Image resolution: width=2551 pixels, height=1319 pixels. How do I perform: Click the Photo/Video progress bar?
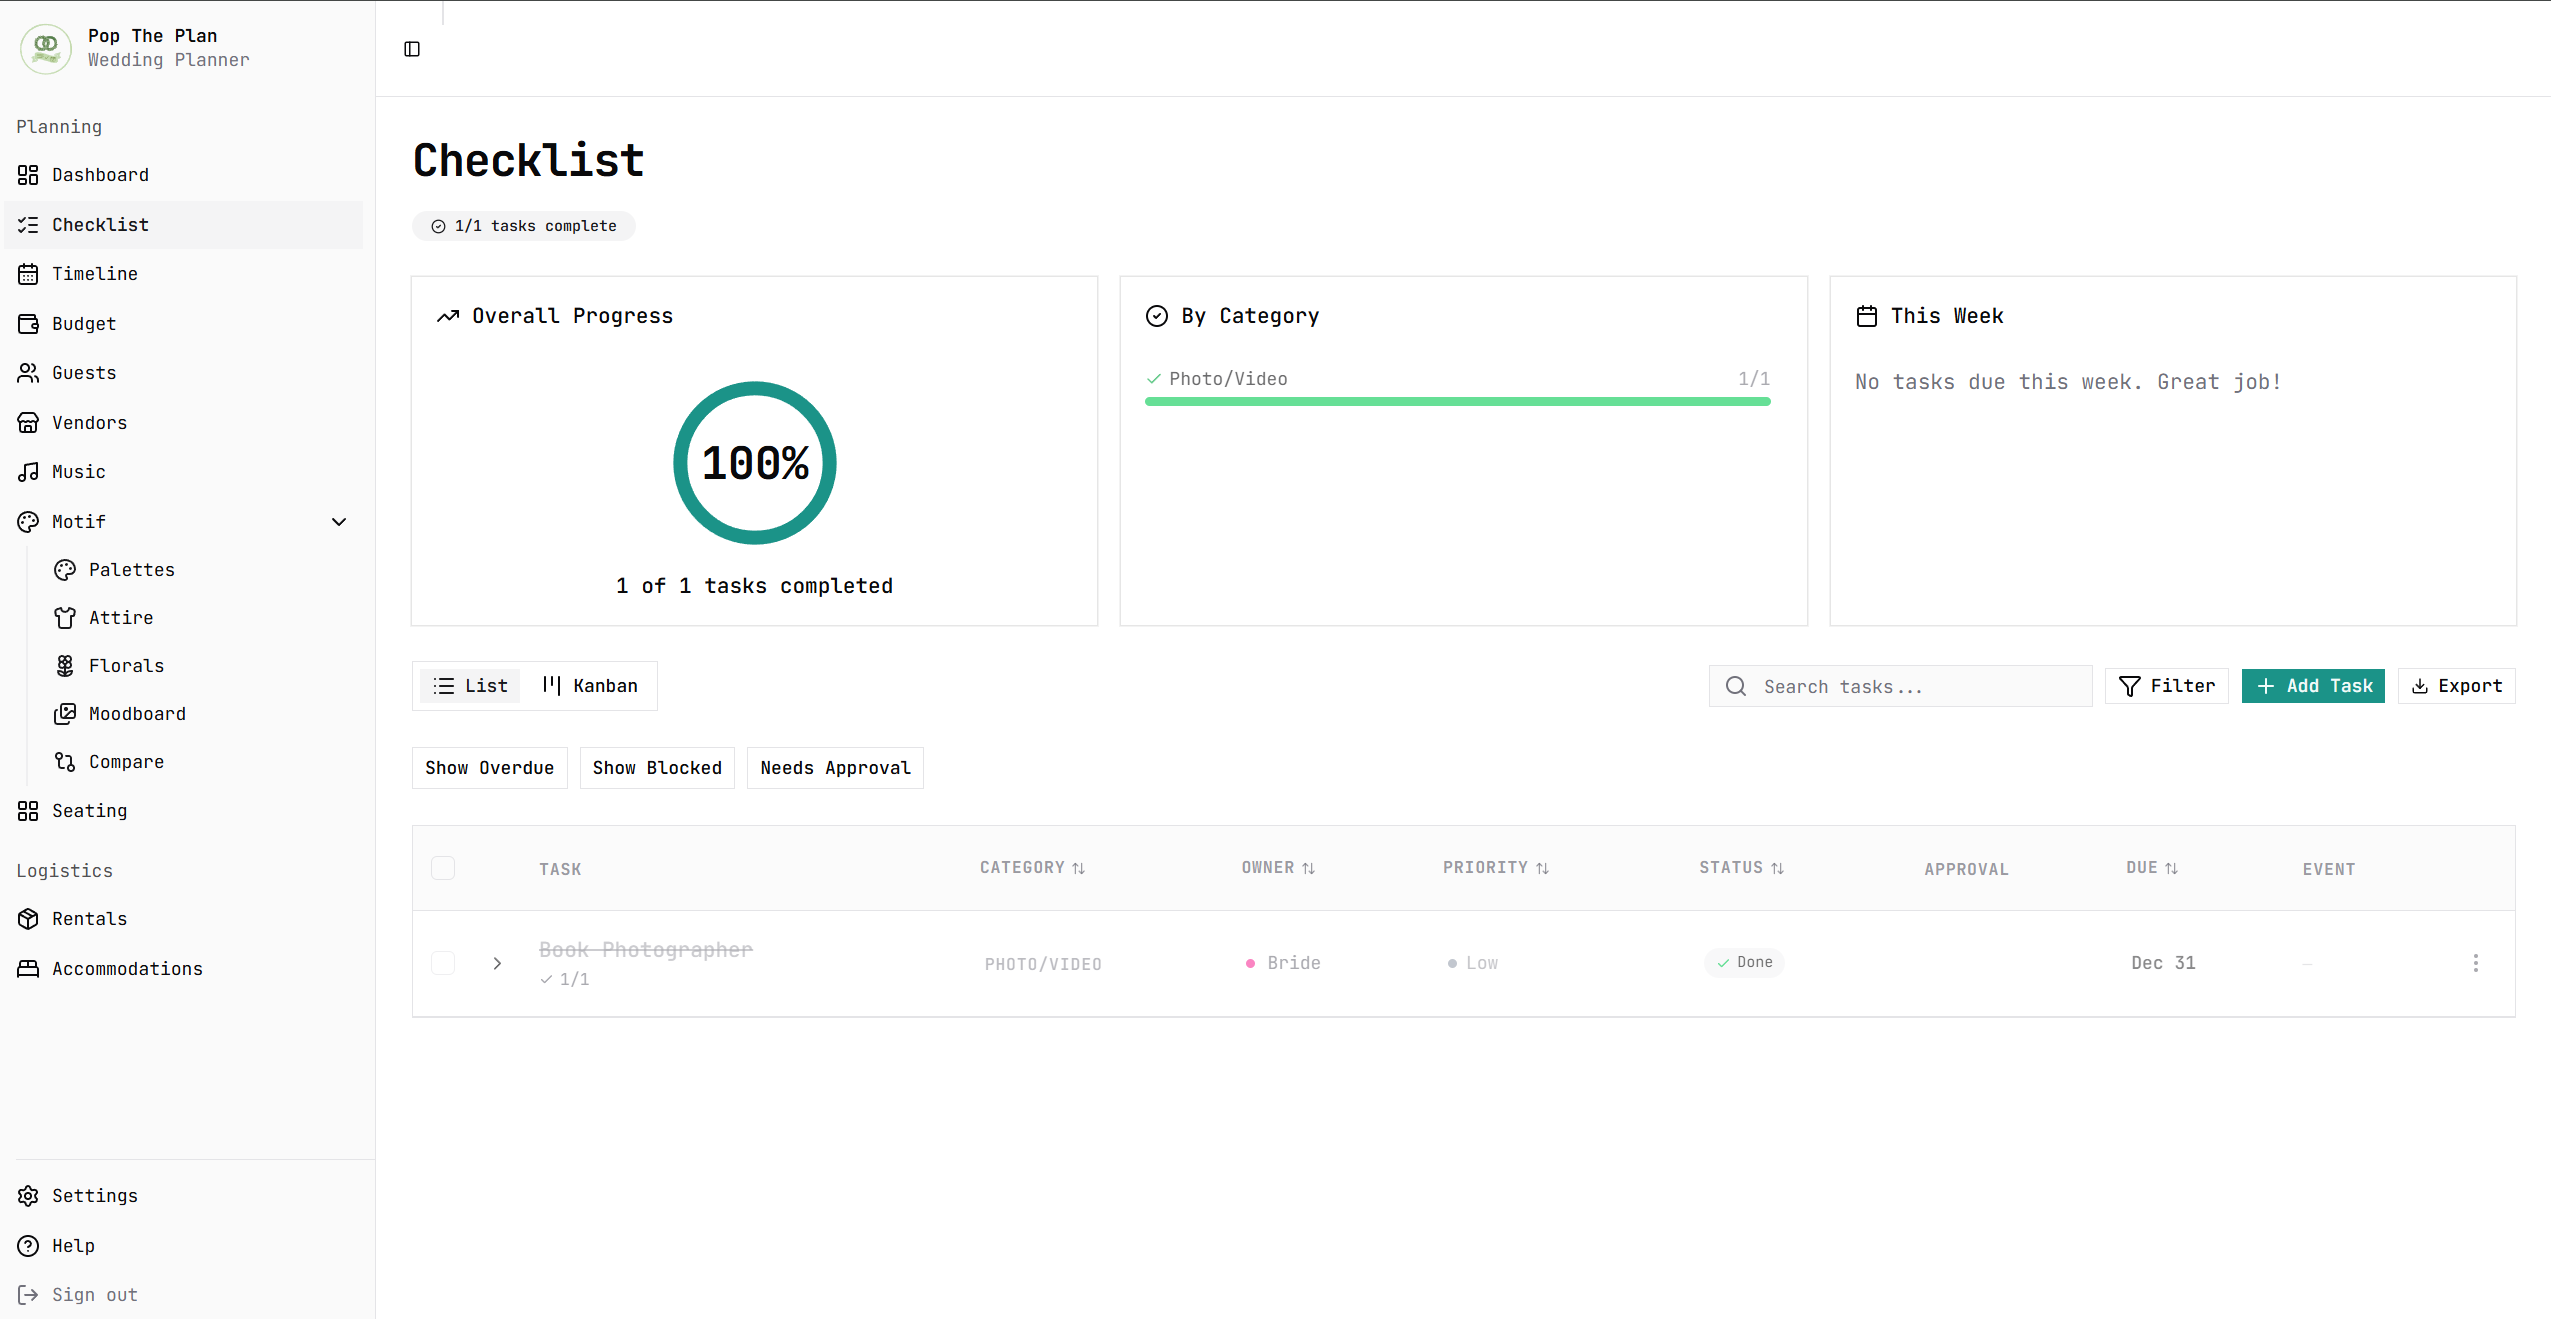(x=1457, y=402)
